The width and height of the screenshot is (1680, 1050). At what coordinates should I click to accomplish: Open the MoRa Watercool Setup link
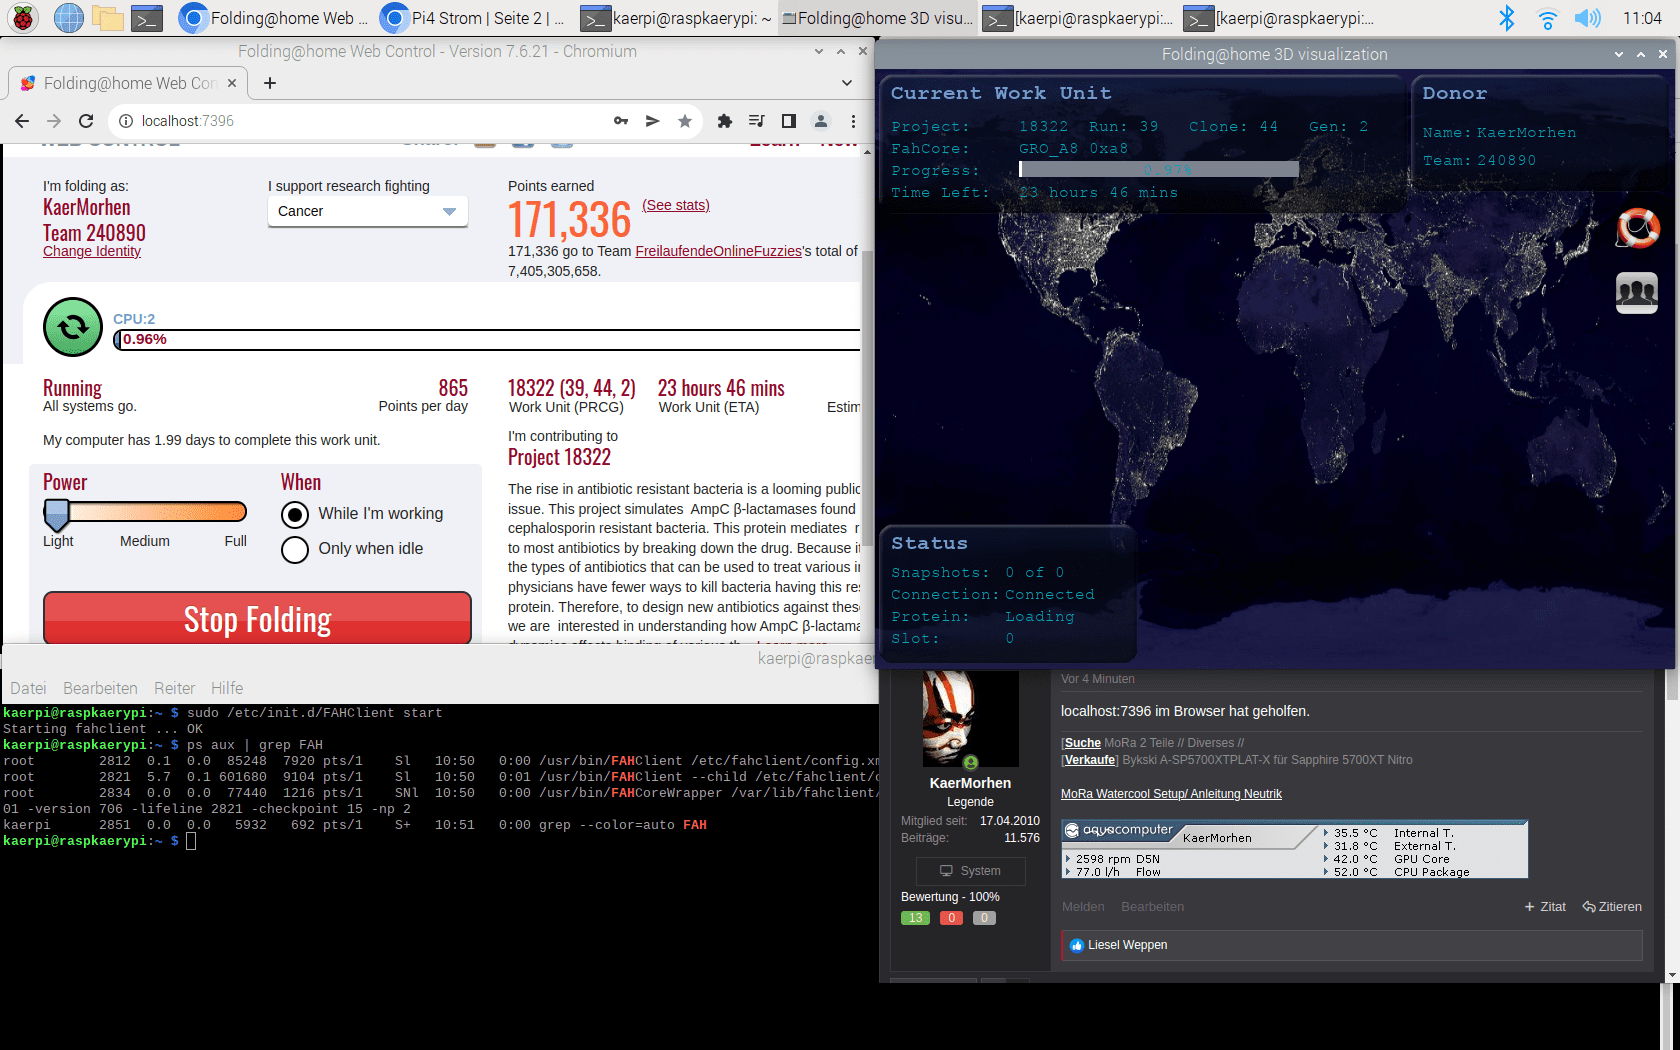tap(1171, 794)
